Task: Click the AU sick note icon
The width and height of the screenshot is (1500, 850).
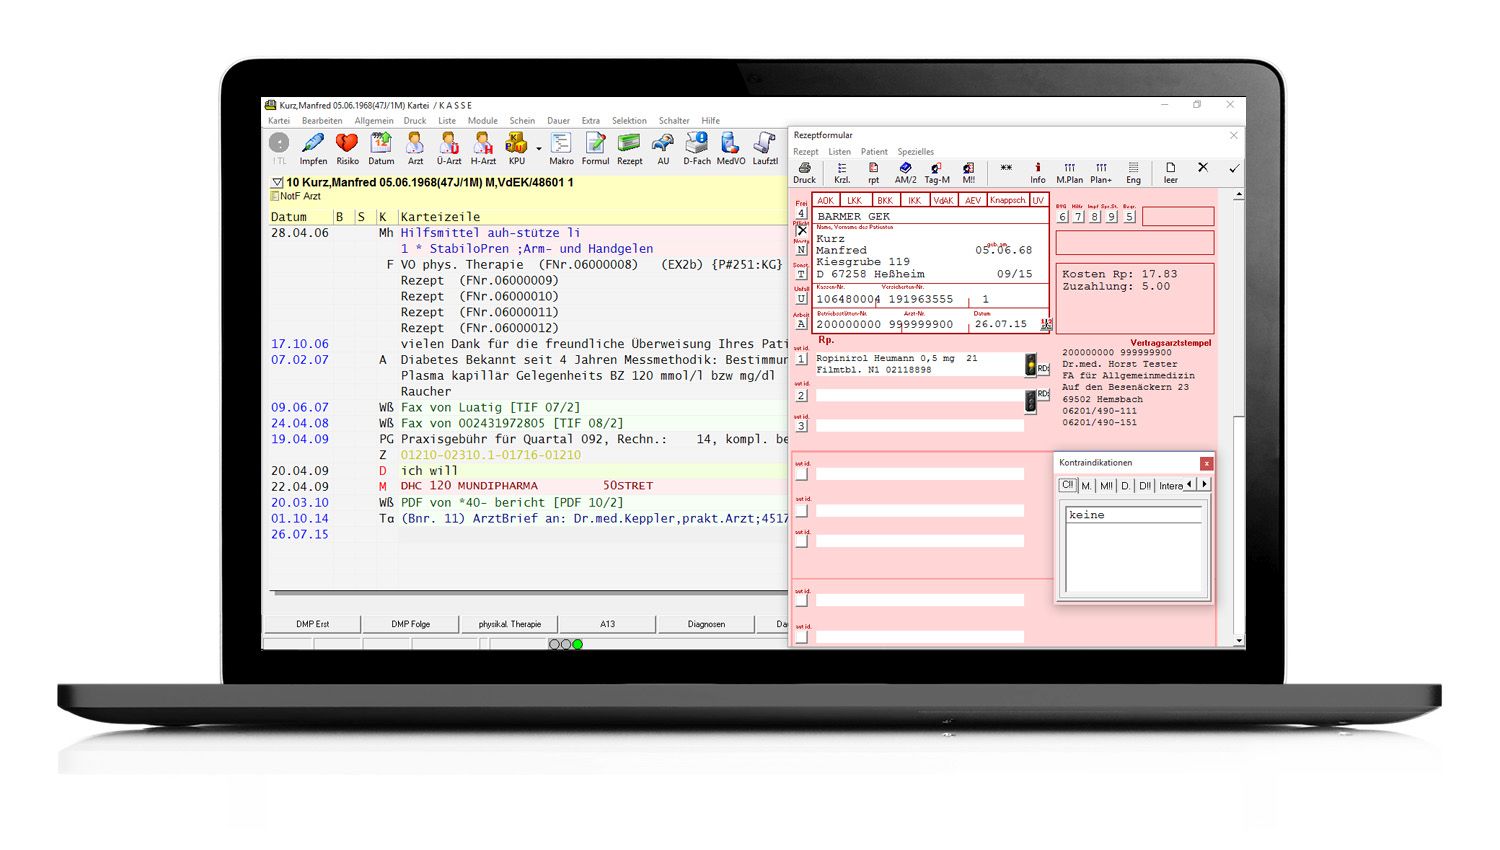Action: click(x=662, y=147)
